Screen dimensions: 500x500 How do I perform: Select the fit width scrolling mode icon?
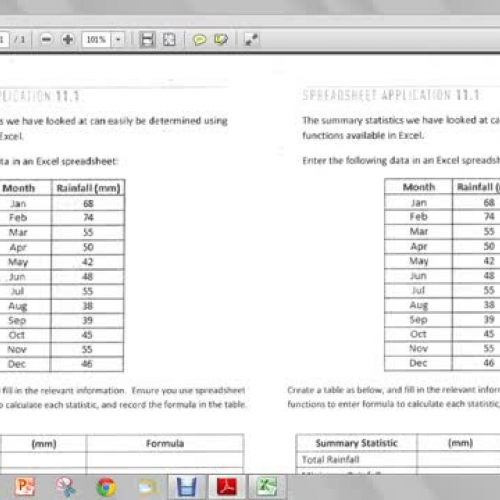(x=147, y=40)
